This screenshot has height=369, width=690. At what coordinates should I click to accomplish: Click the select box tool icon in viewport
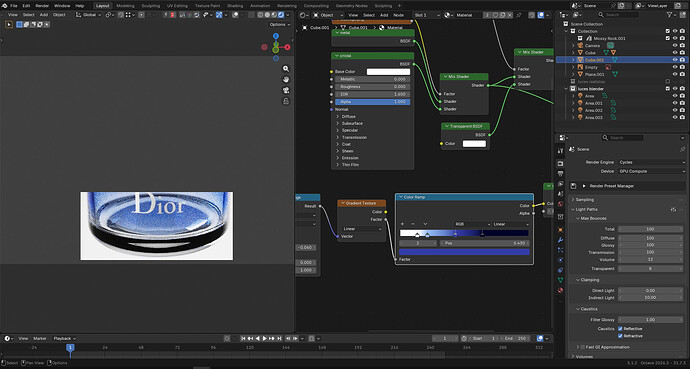click(x=9, y=24)
